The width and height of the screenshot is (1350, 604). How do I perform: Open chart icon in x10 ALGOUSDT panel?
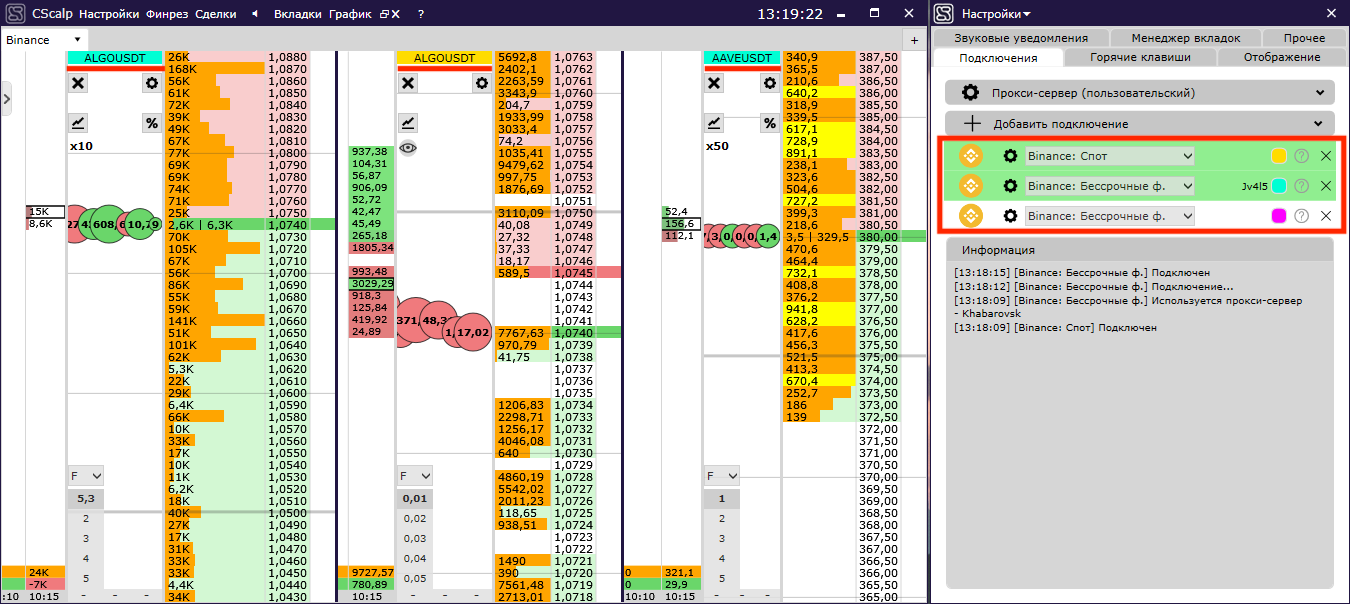(78, 123)
